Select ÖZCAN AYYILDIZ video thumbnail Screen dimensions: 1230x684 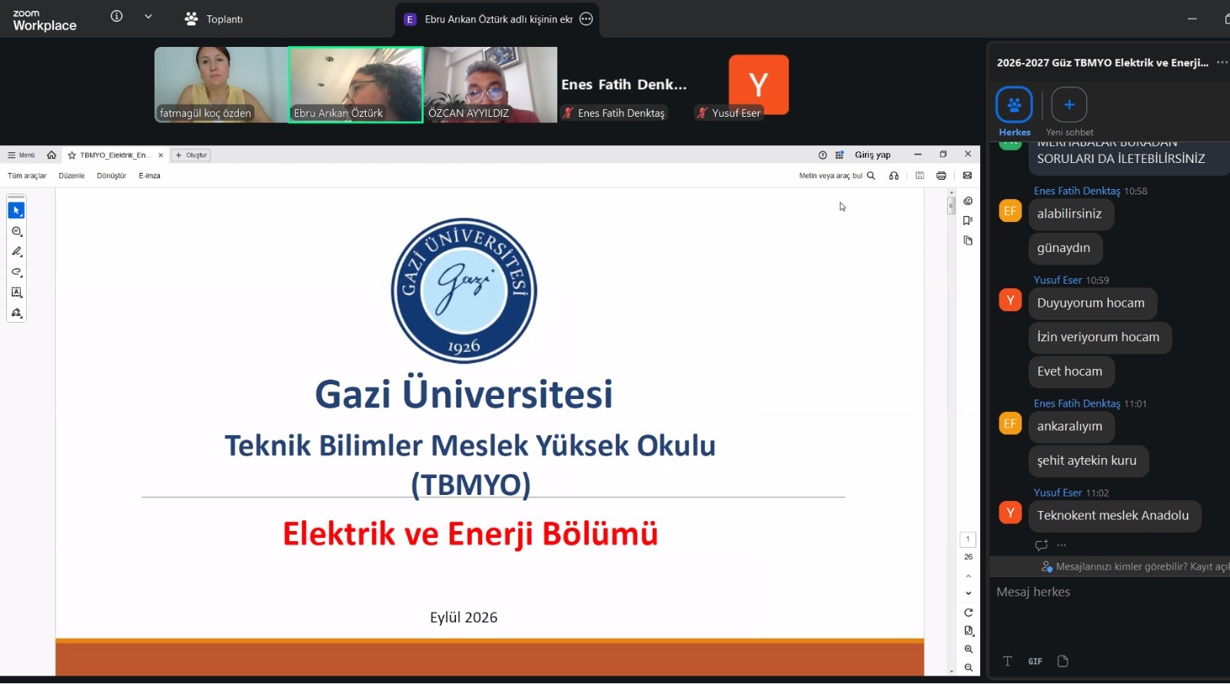coord(490,85)
